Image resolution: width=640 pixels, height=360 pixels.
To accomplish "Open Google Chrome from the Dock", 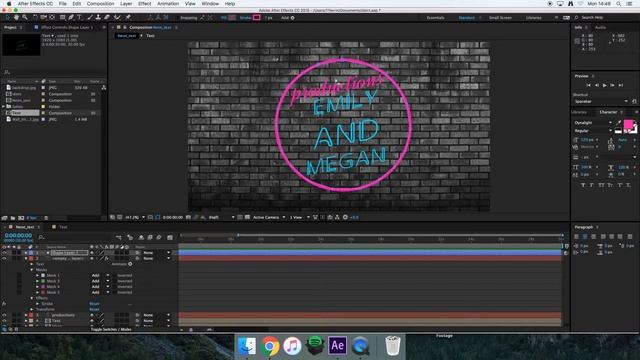I will tap(270, 347).
